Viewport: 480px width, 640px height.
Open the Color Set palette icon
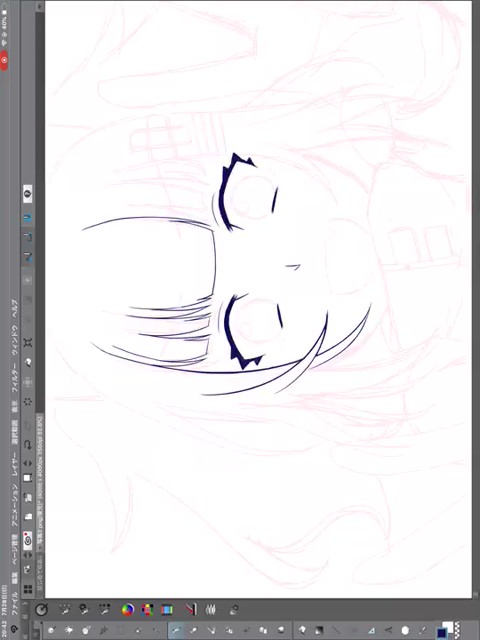pos(147,610)
